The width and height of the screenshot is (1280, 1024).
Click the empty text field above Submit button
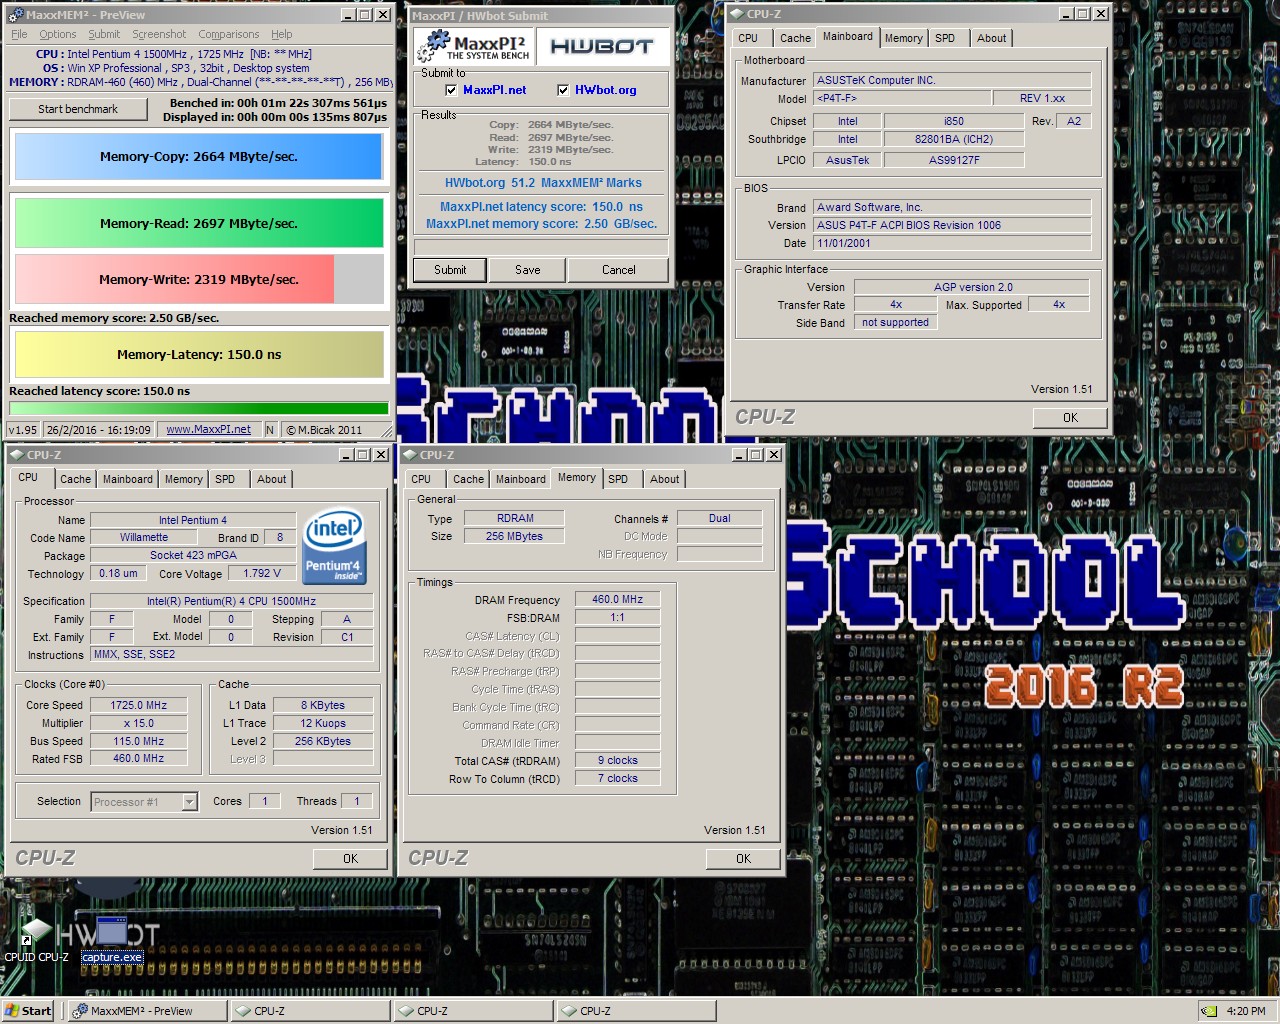(x=541, y=247)
